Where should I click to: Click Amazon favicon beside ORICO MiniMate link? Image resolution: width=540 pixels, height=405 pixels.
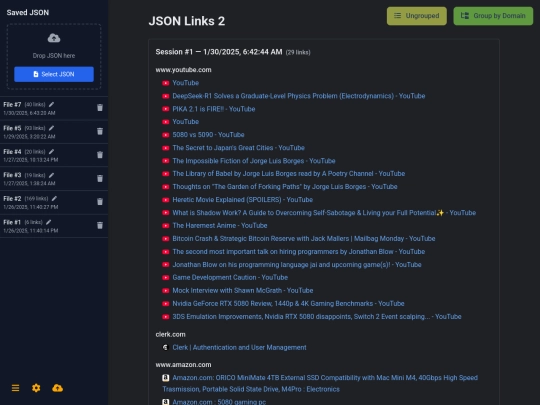pos(166,378)
